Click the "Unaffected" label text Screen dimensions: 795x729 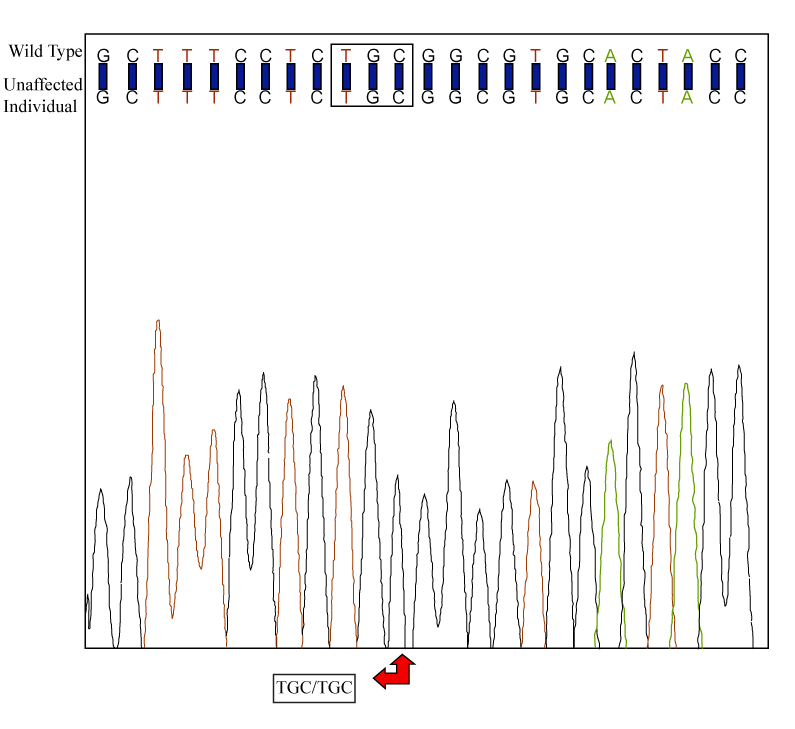[43, 85]
